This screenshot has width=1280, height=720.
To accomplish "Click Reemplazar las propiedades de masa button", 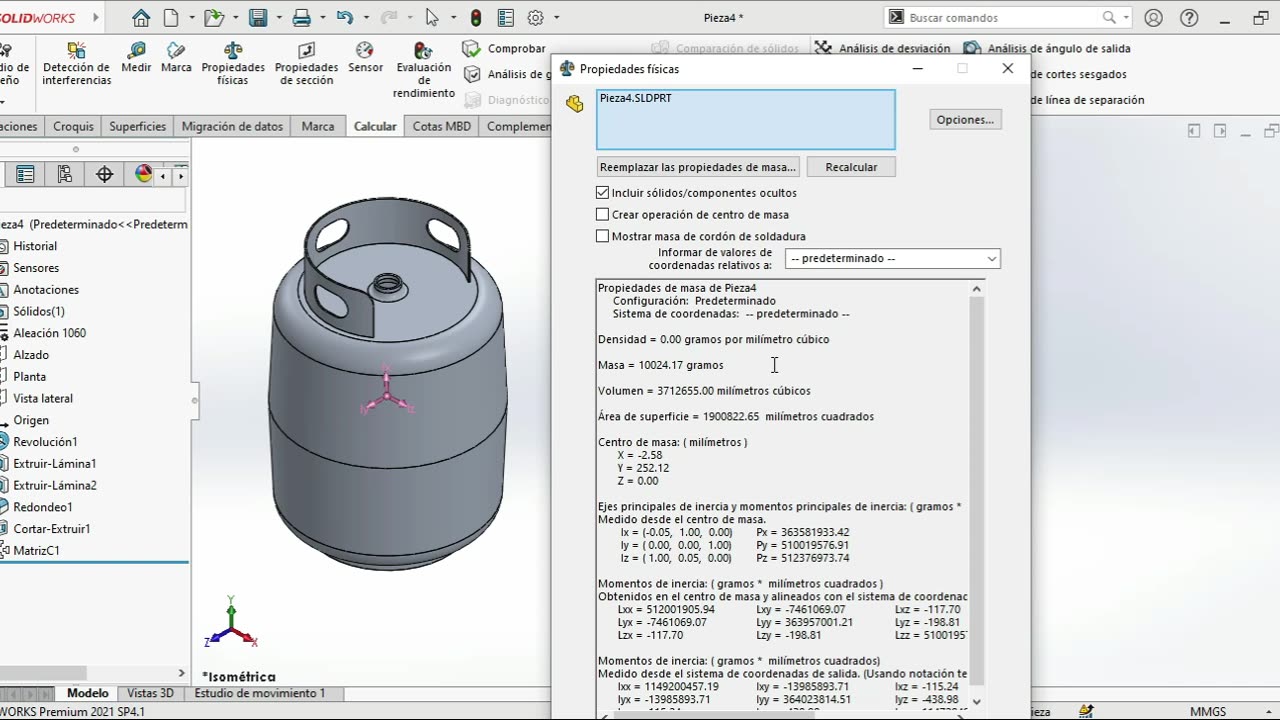I will pos(698,167).
